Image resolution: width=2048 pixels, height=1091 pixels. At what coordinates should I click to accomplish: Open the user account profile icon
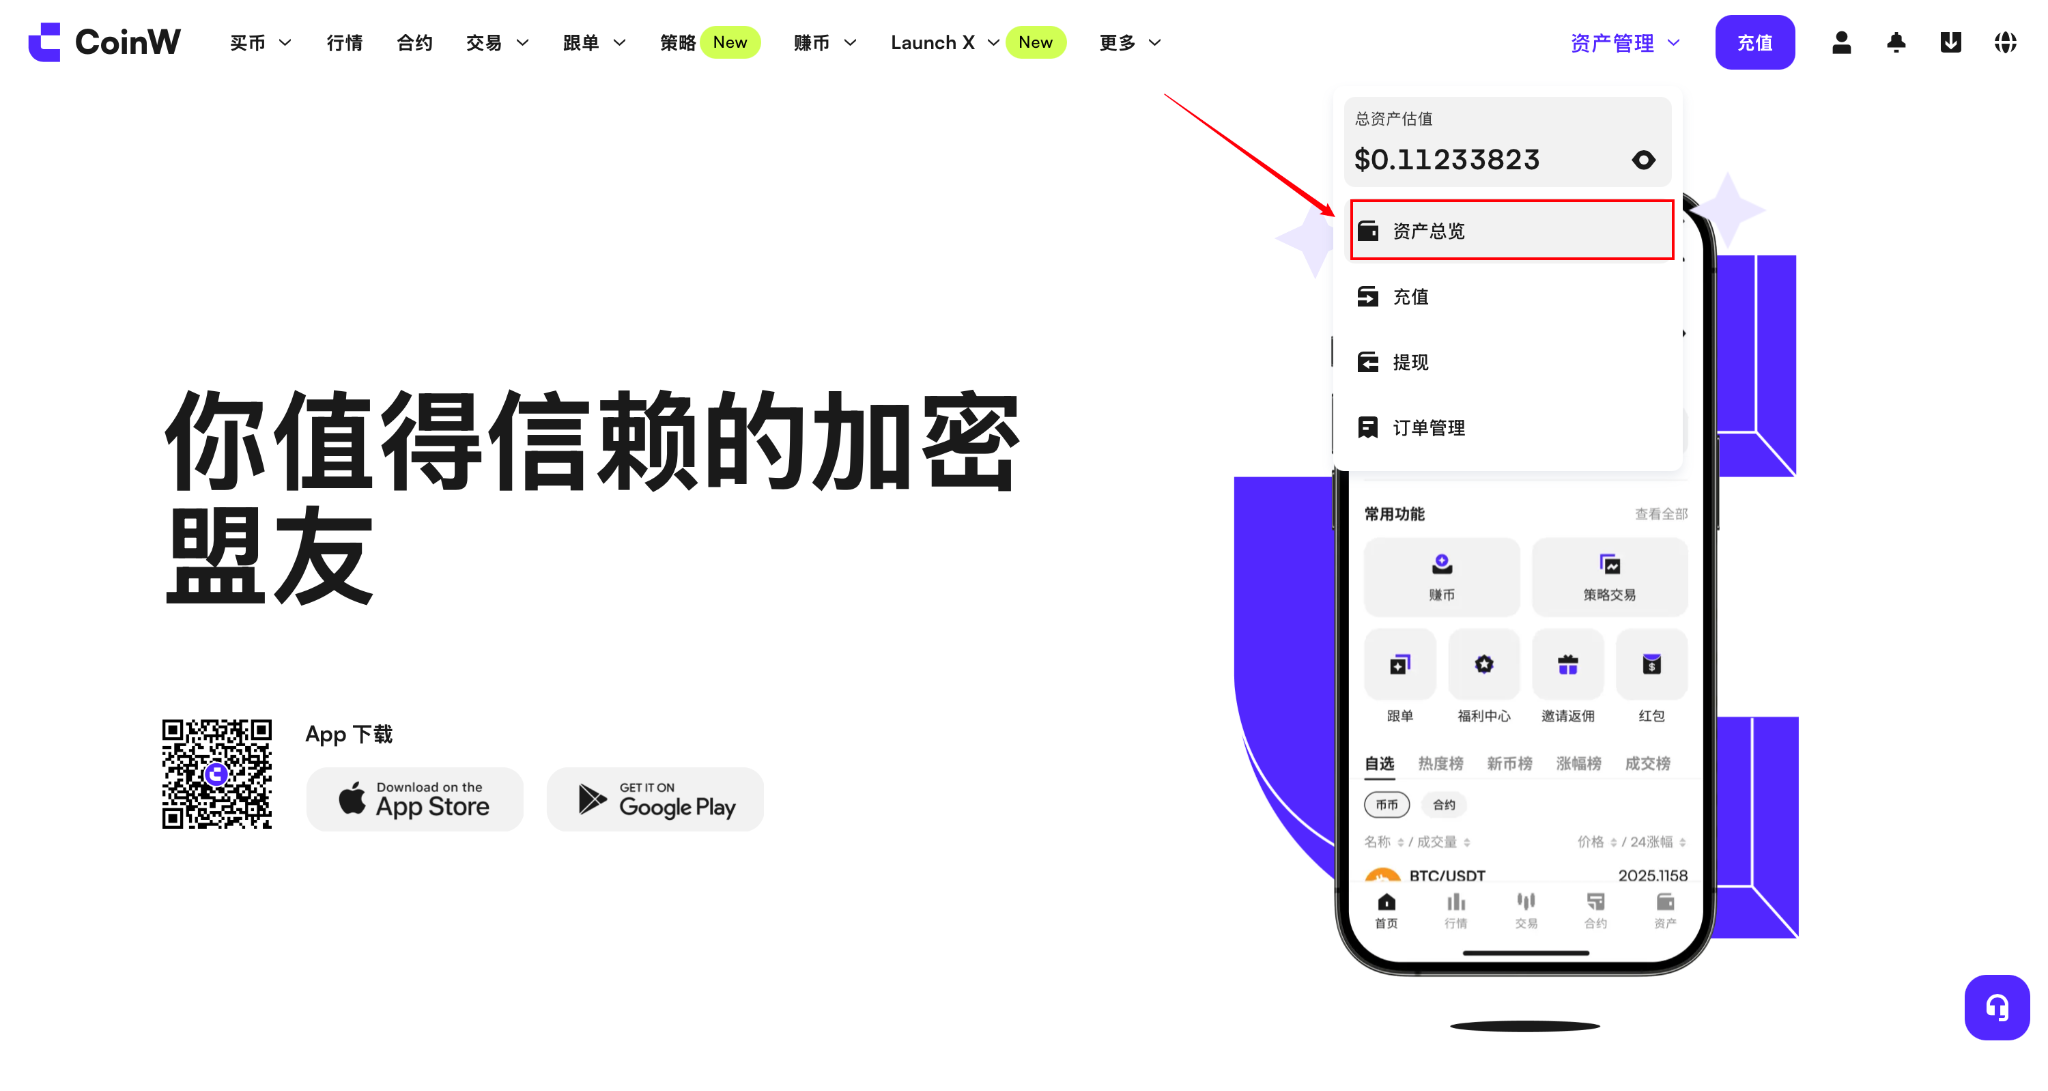coord(1841,42)
